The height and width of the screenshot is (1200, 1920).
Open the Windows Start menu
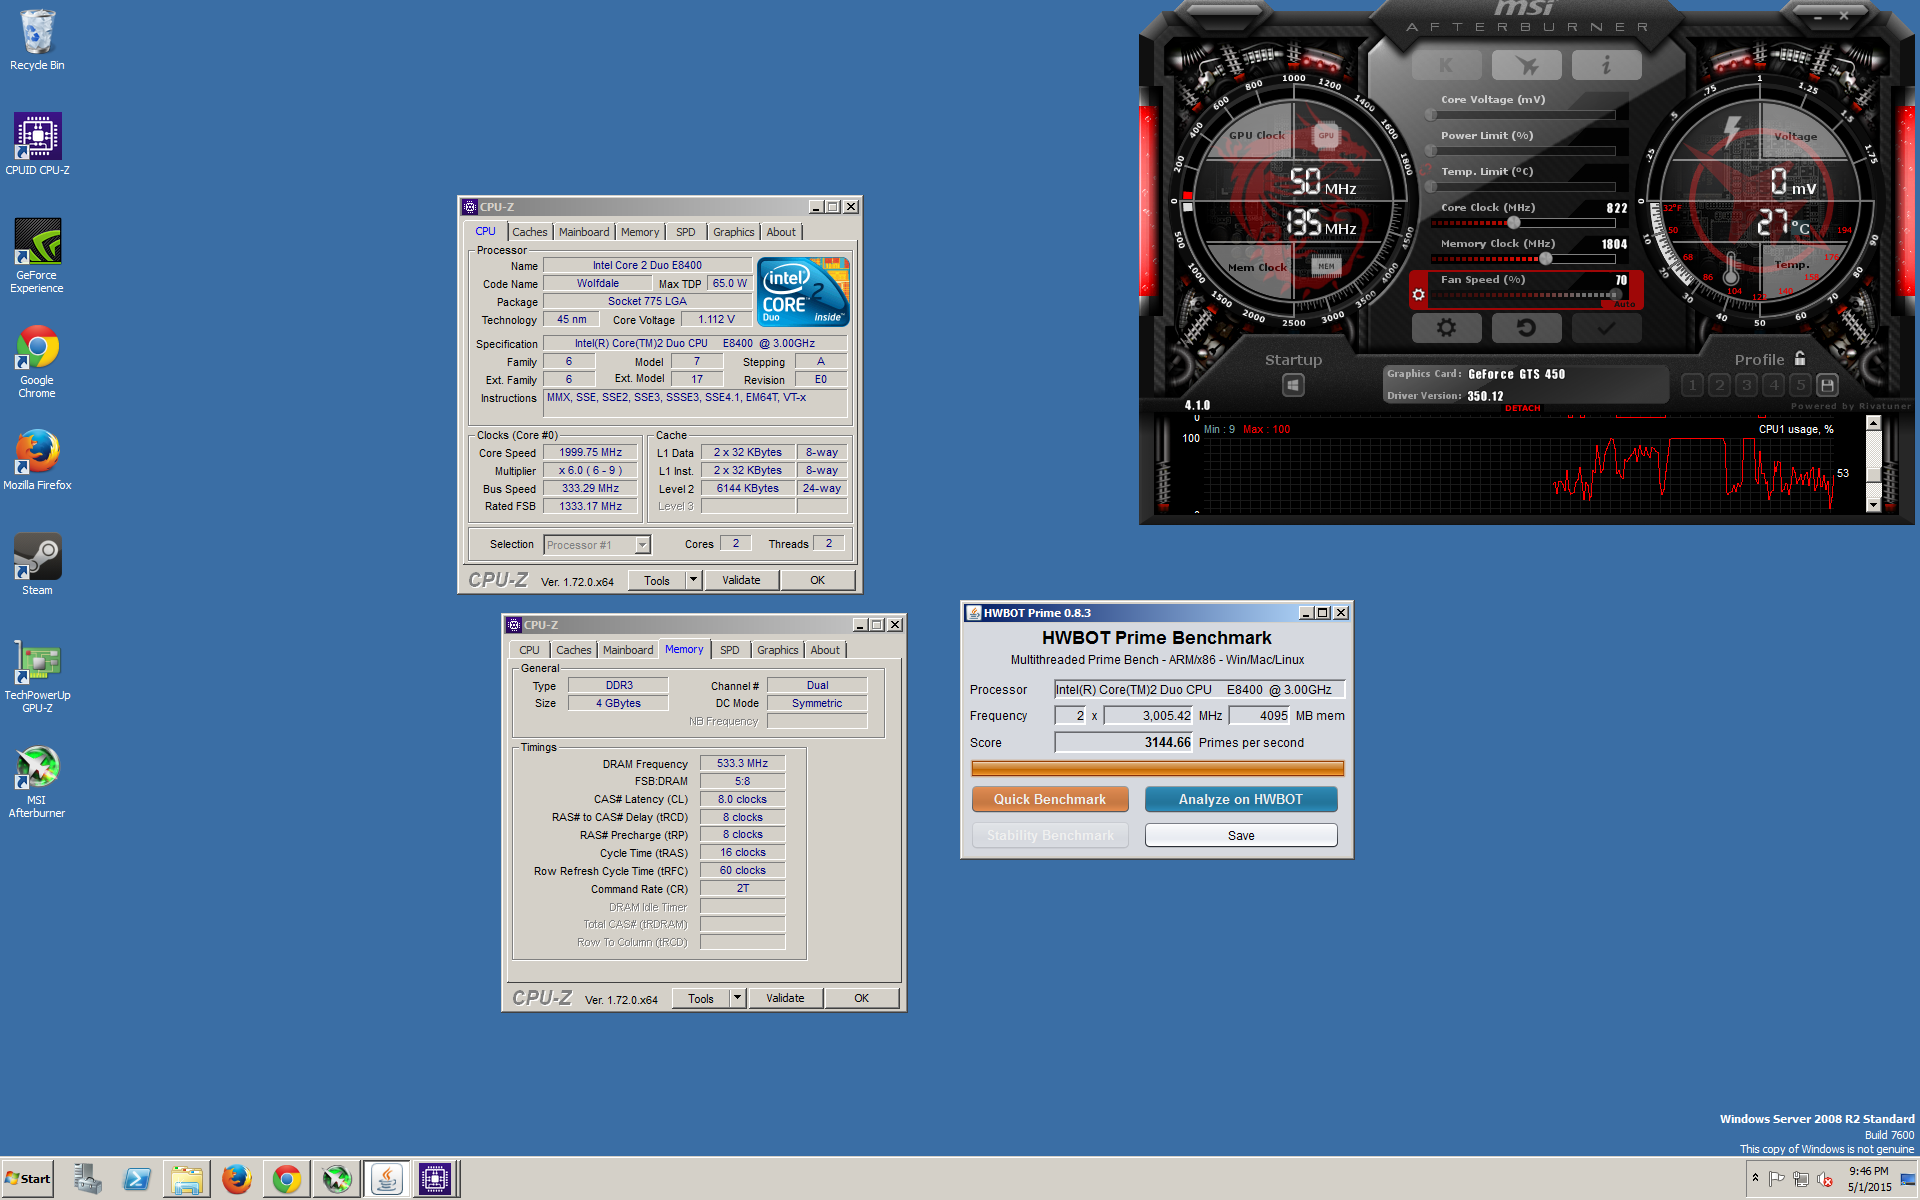click(28, 1179)
